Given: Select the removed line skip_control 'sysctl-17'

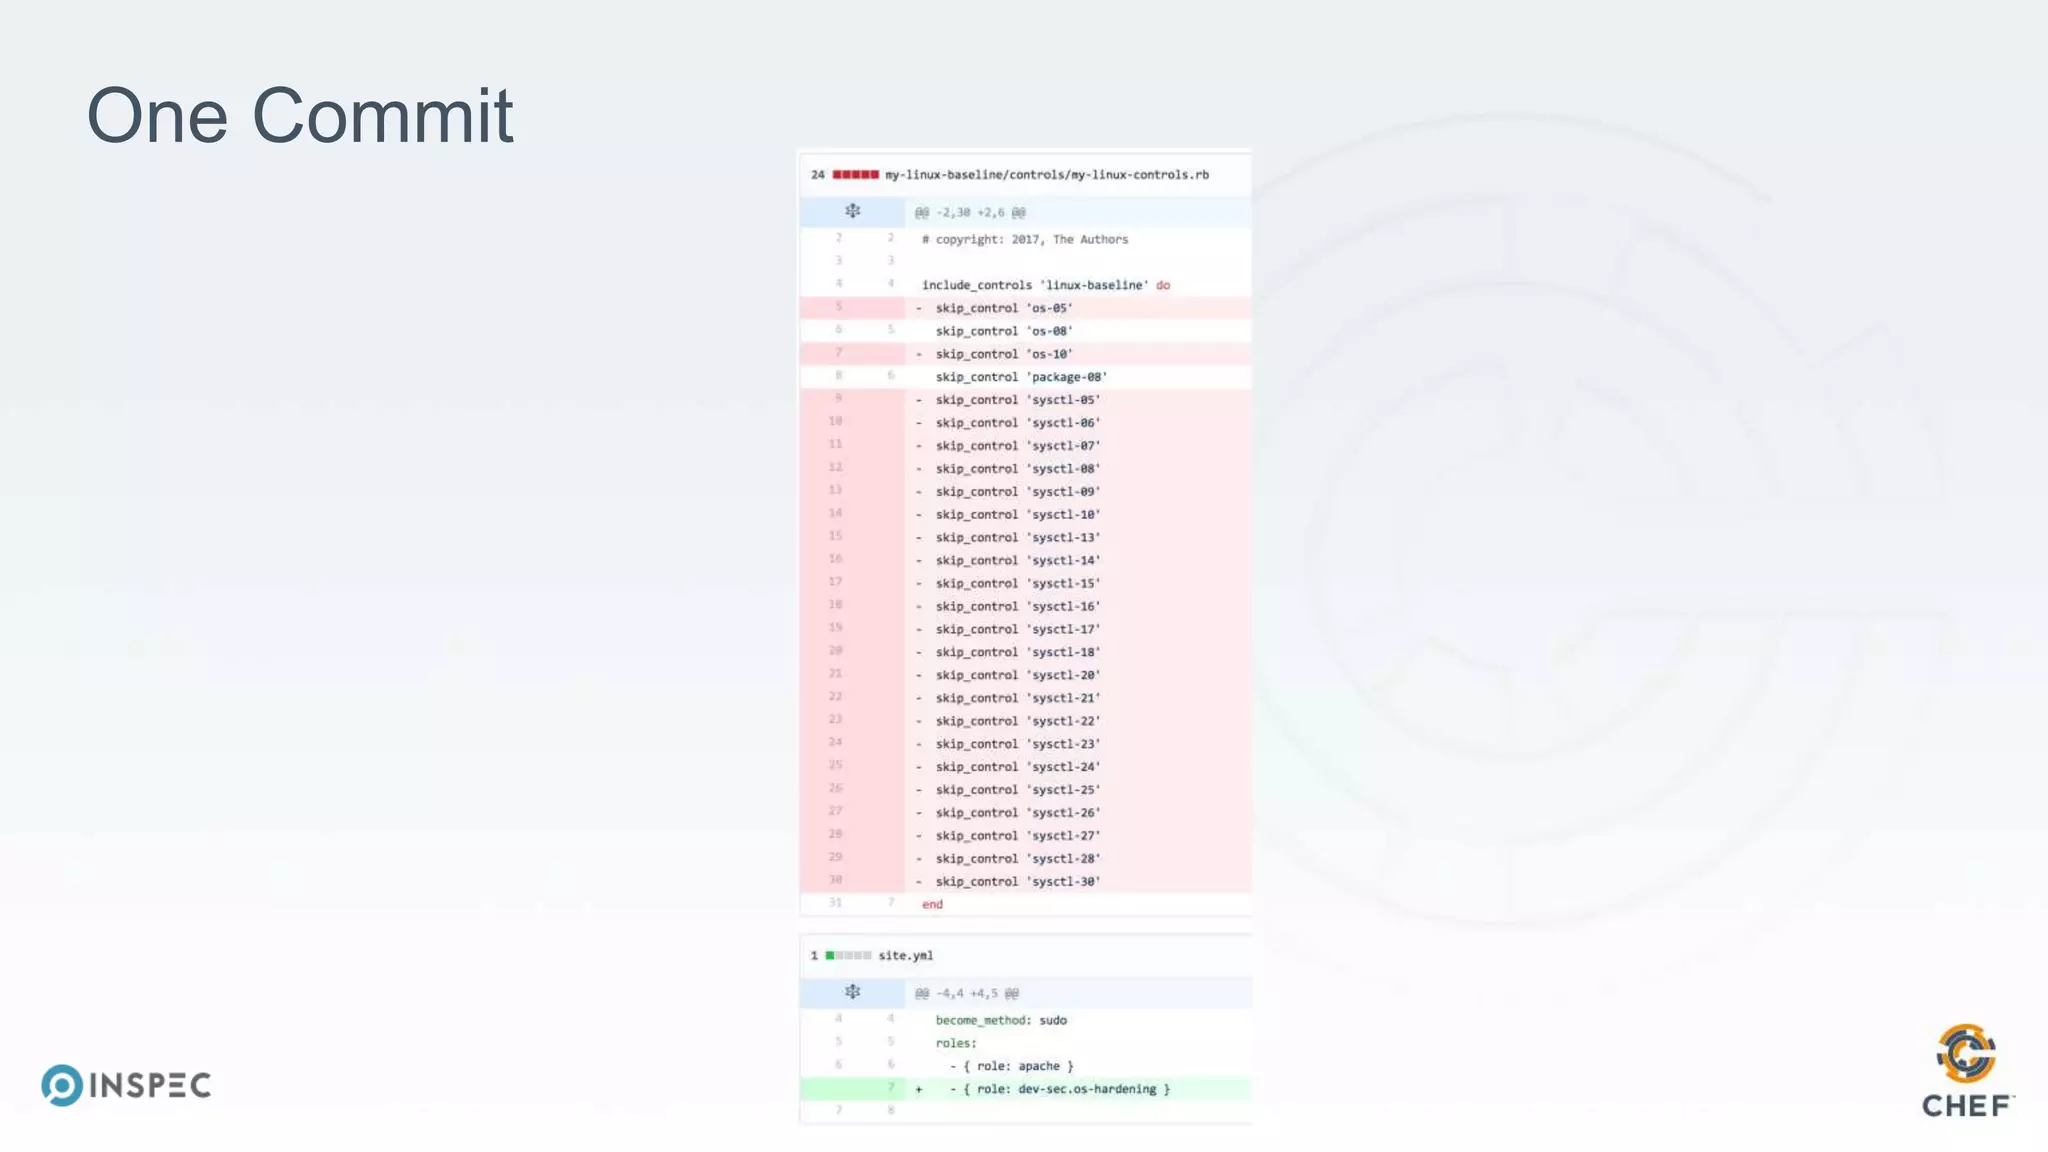Looking at the screenshot, I should (x=1025, y=630).
